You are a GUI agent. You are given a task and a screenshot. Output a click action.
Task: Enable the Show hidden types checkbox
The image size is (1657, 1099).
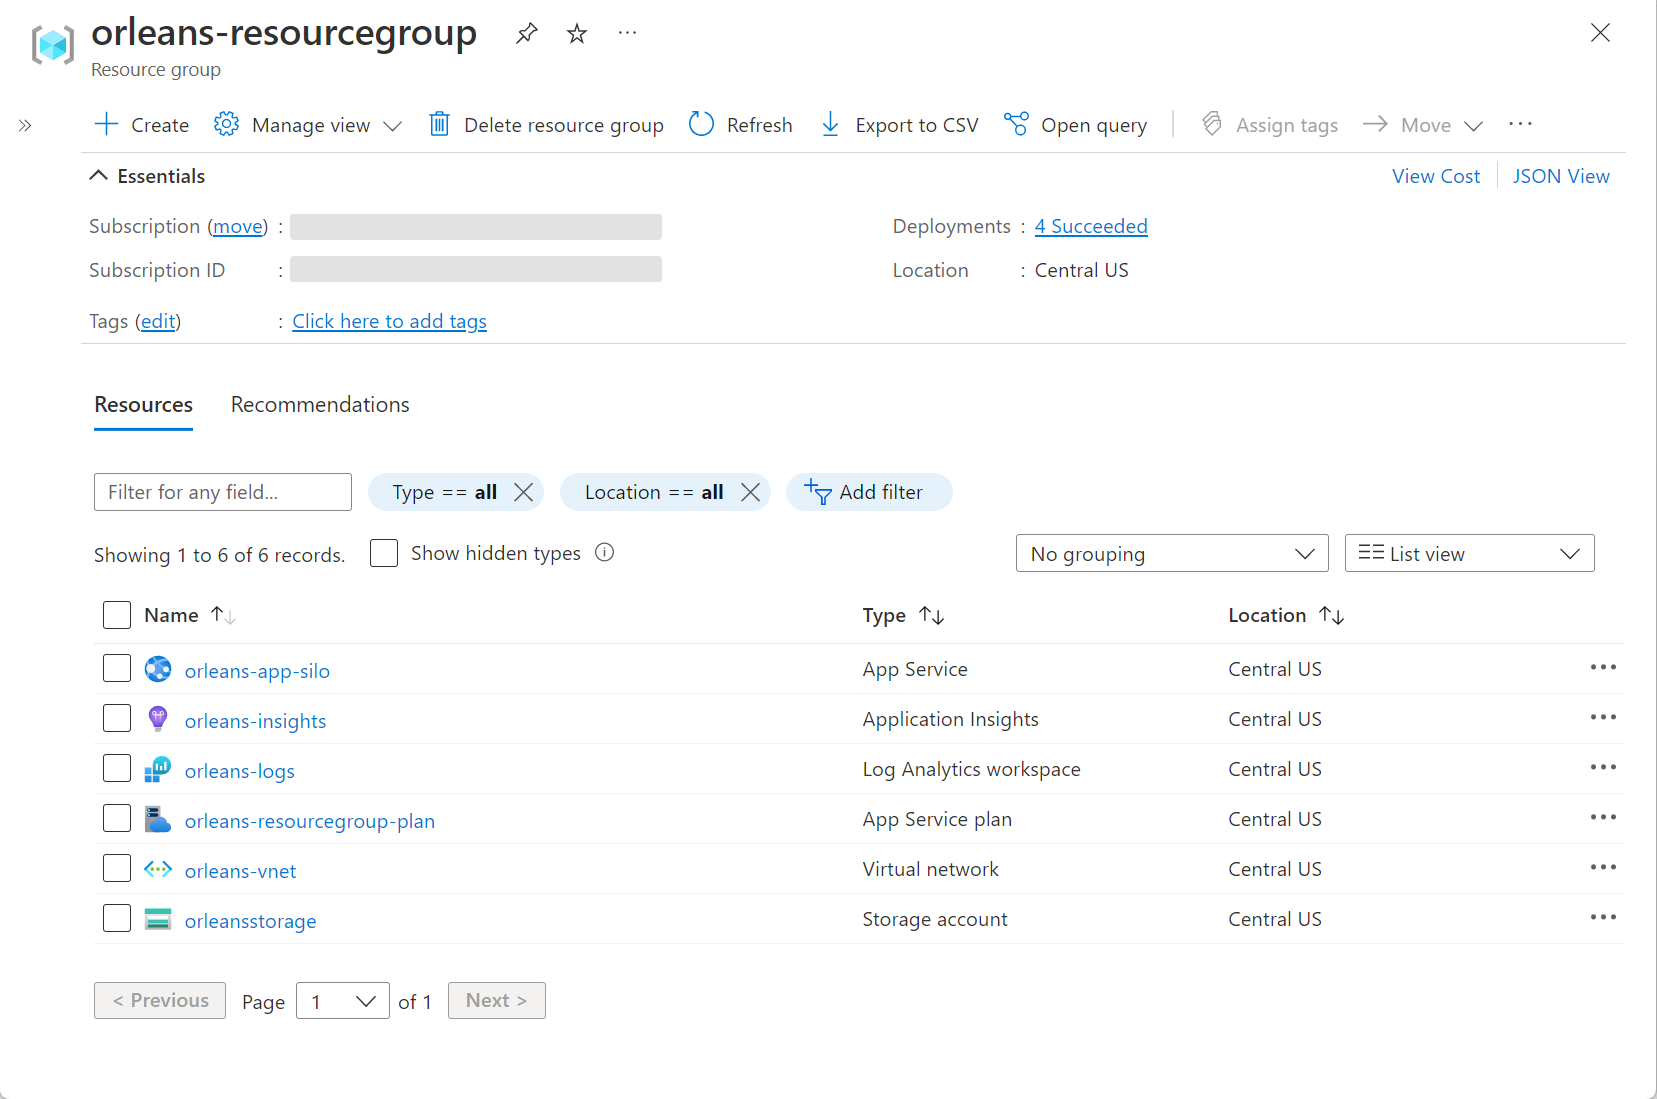tap(384, 553)
